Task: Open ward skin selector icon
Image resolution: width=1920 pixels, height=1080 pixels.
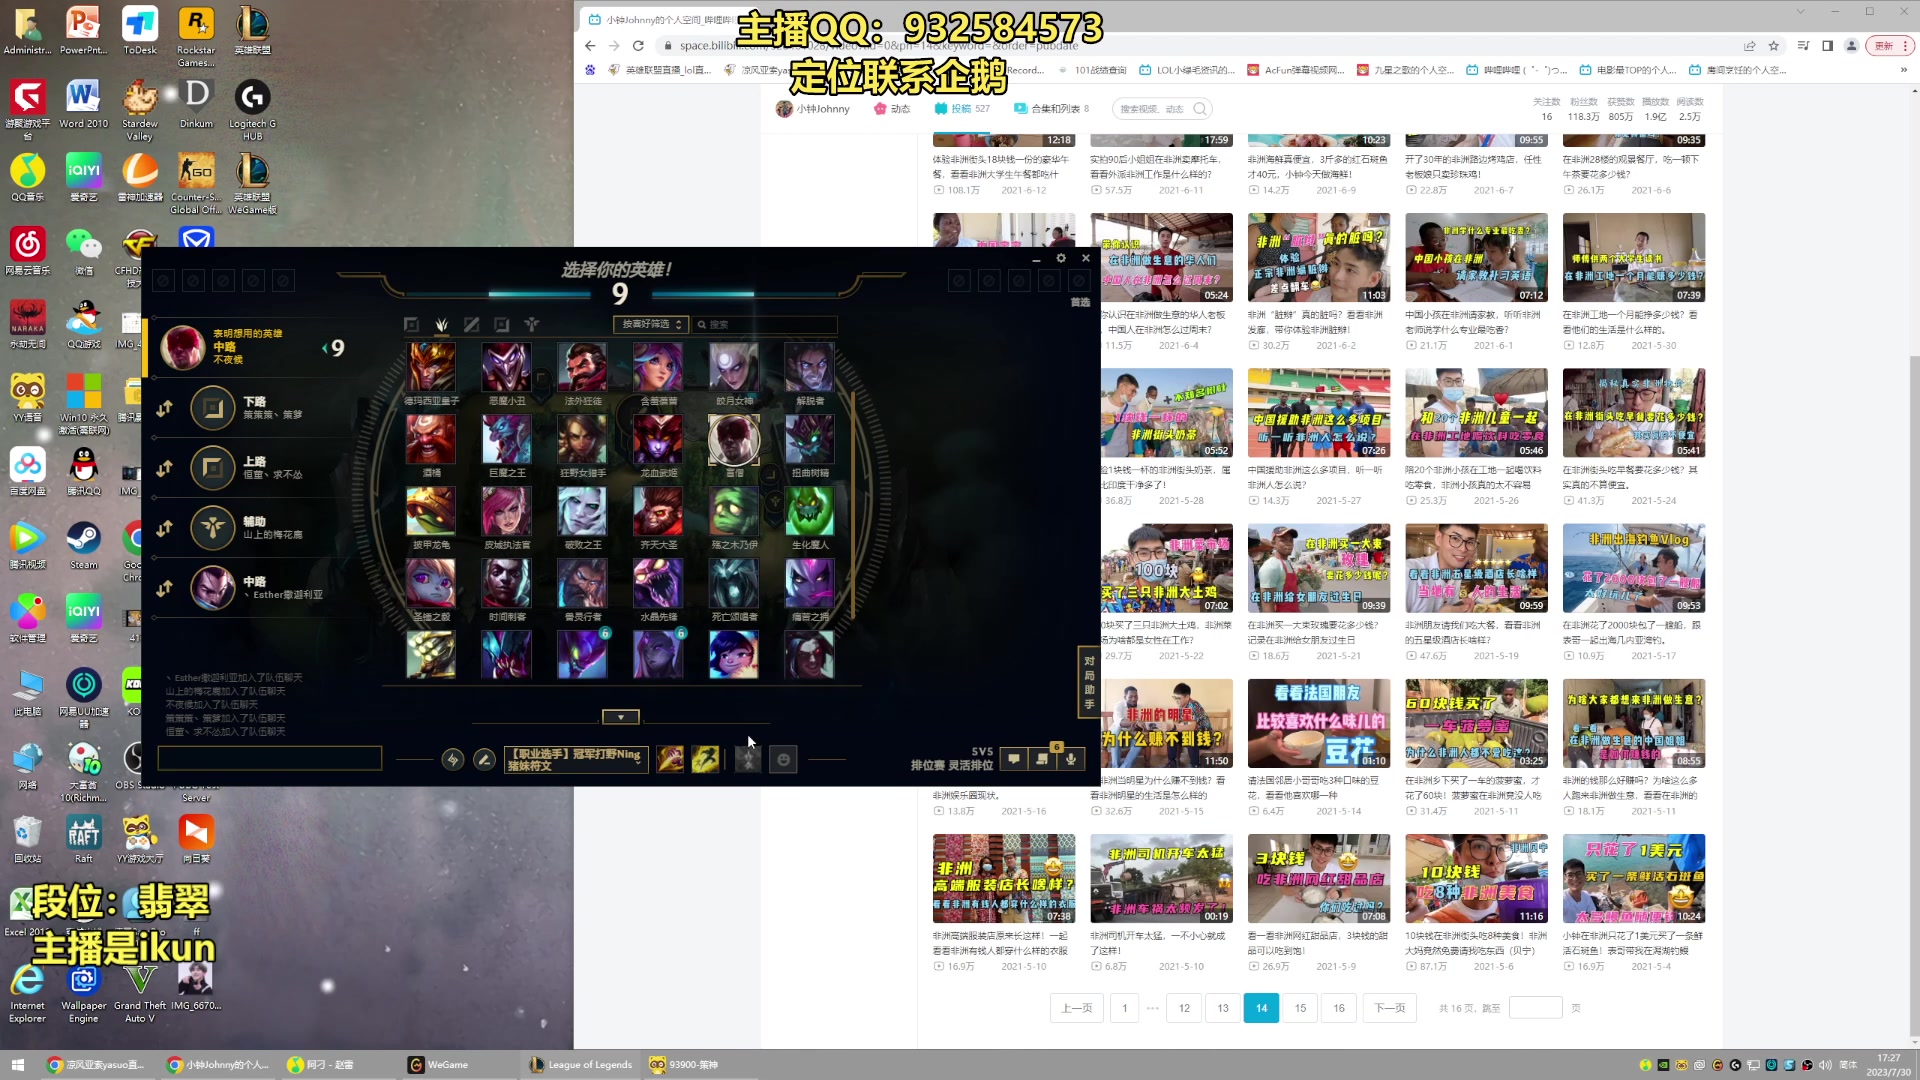Action: tap(748, 760)
